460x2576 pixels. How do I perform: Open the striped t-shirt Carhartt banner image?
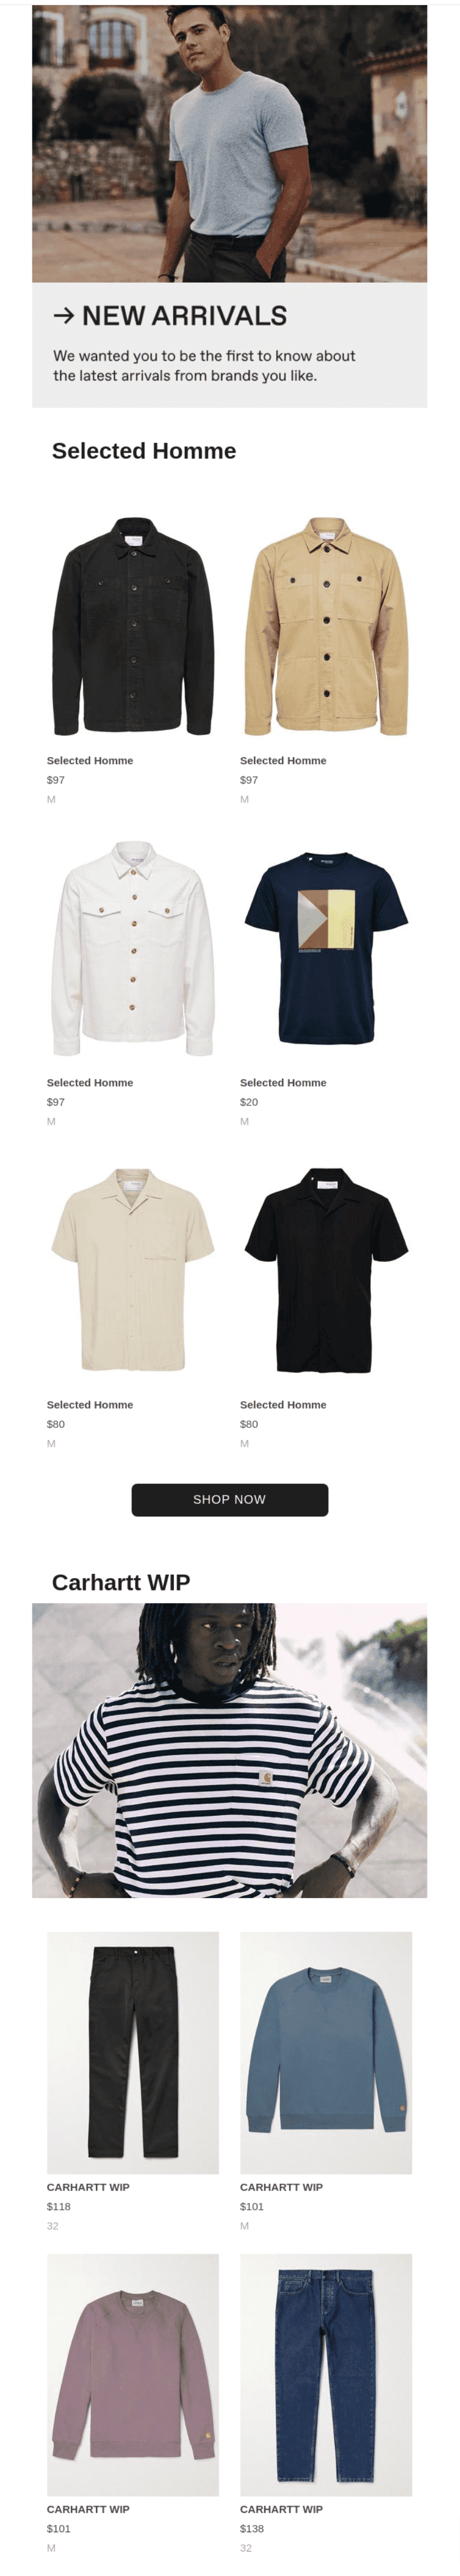tap(229, 1750)
